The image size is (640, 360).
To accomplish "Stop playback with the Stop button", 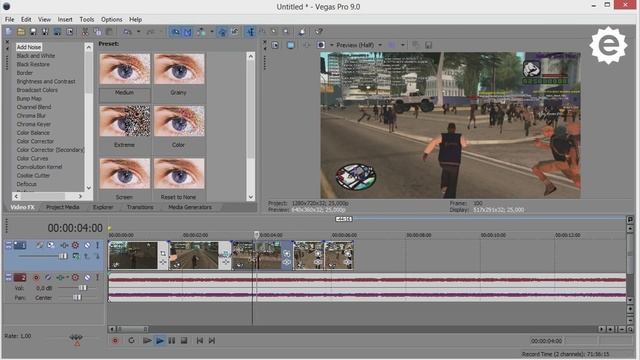I will point(184,340).
